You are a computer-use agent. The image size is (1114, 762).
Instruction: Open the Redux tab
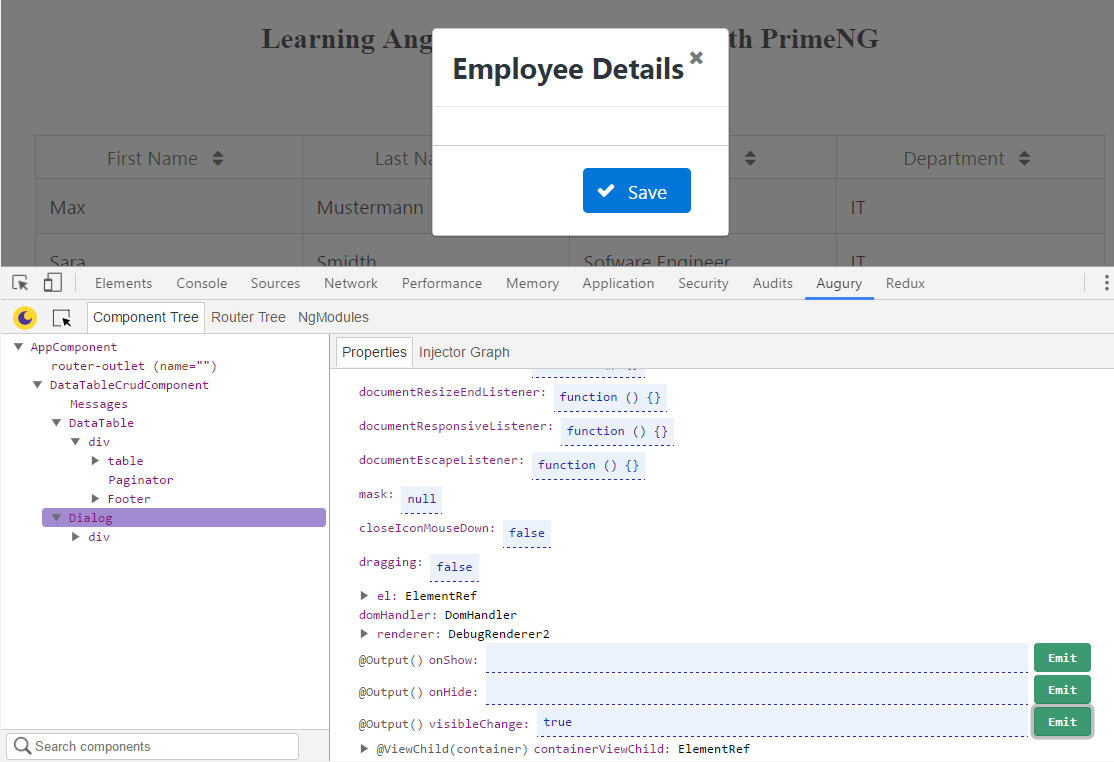point(905,283)
